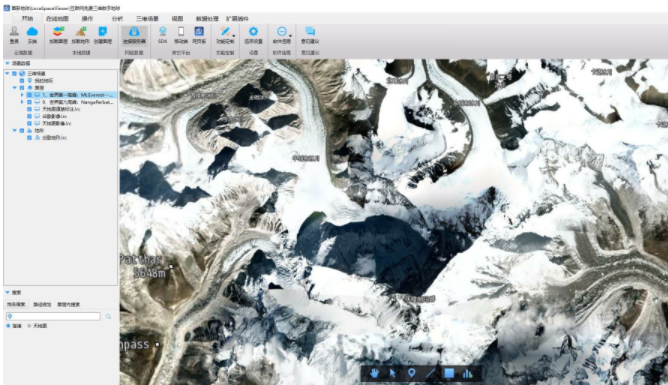Viewport: 668px width, 385px height.
Task: Toggle checkbox of root 3D scene node
Action: tap(14, 74)
